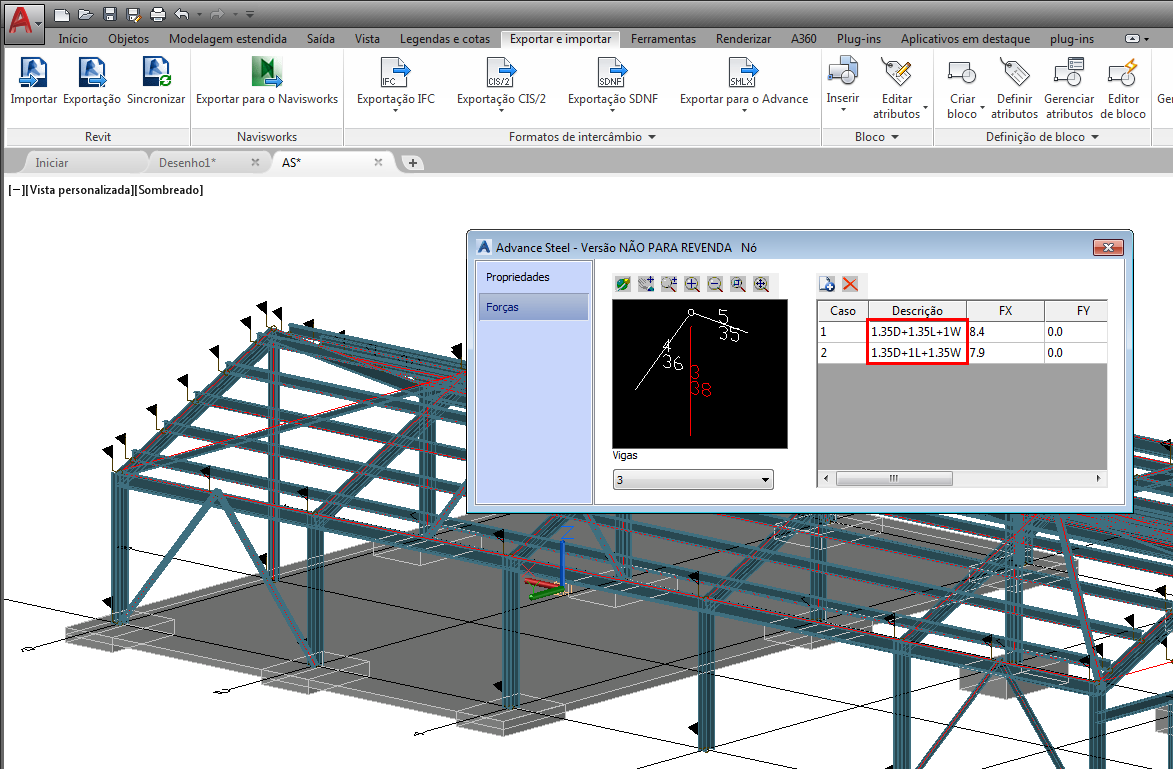Open a file via folder icon

tap(86, 13)
